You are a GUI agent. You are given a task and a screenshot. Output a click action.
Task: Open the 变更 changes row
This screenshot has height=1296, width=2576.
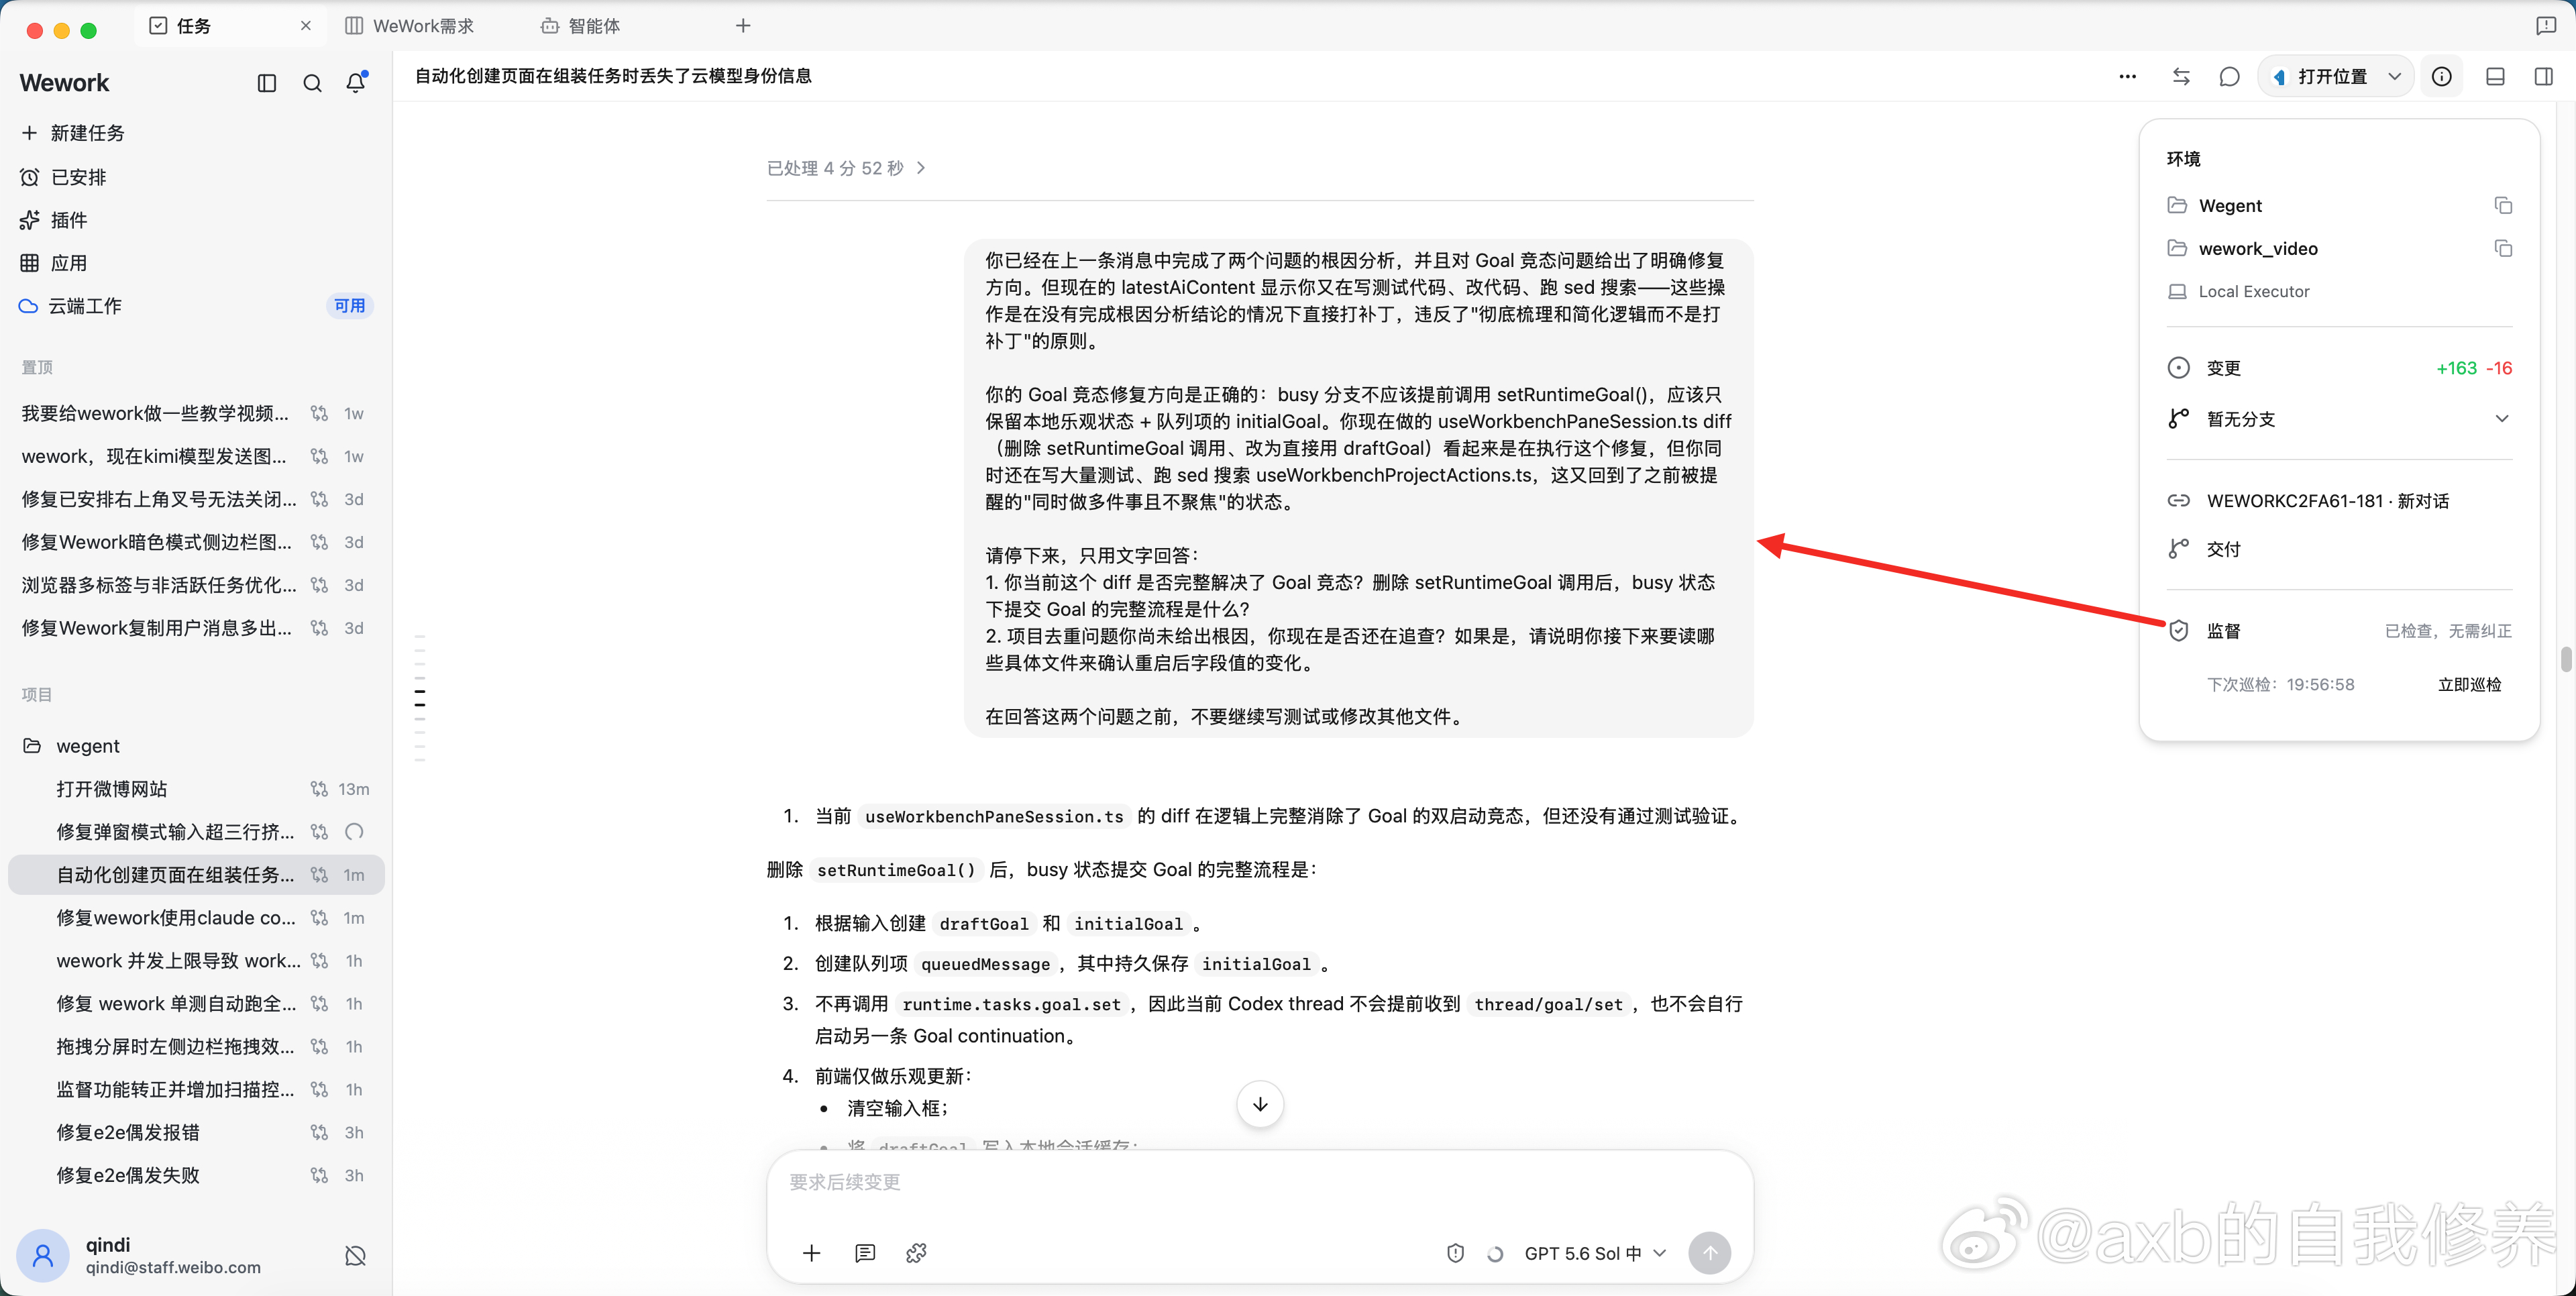pos(2339,368)
